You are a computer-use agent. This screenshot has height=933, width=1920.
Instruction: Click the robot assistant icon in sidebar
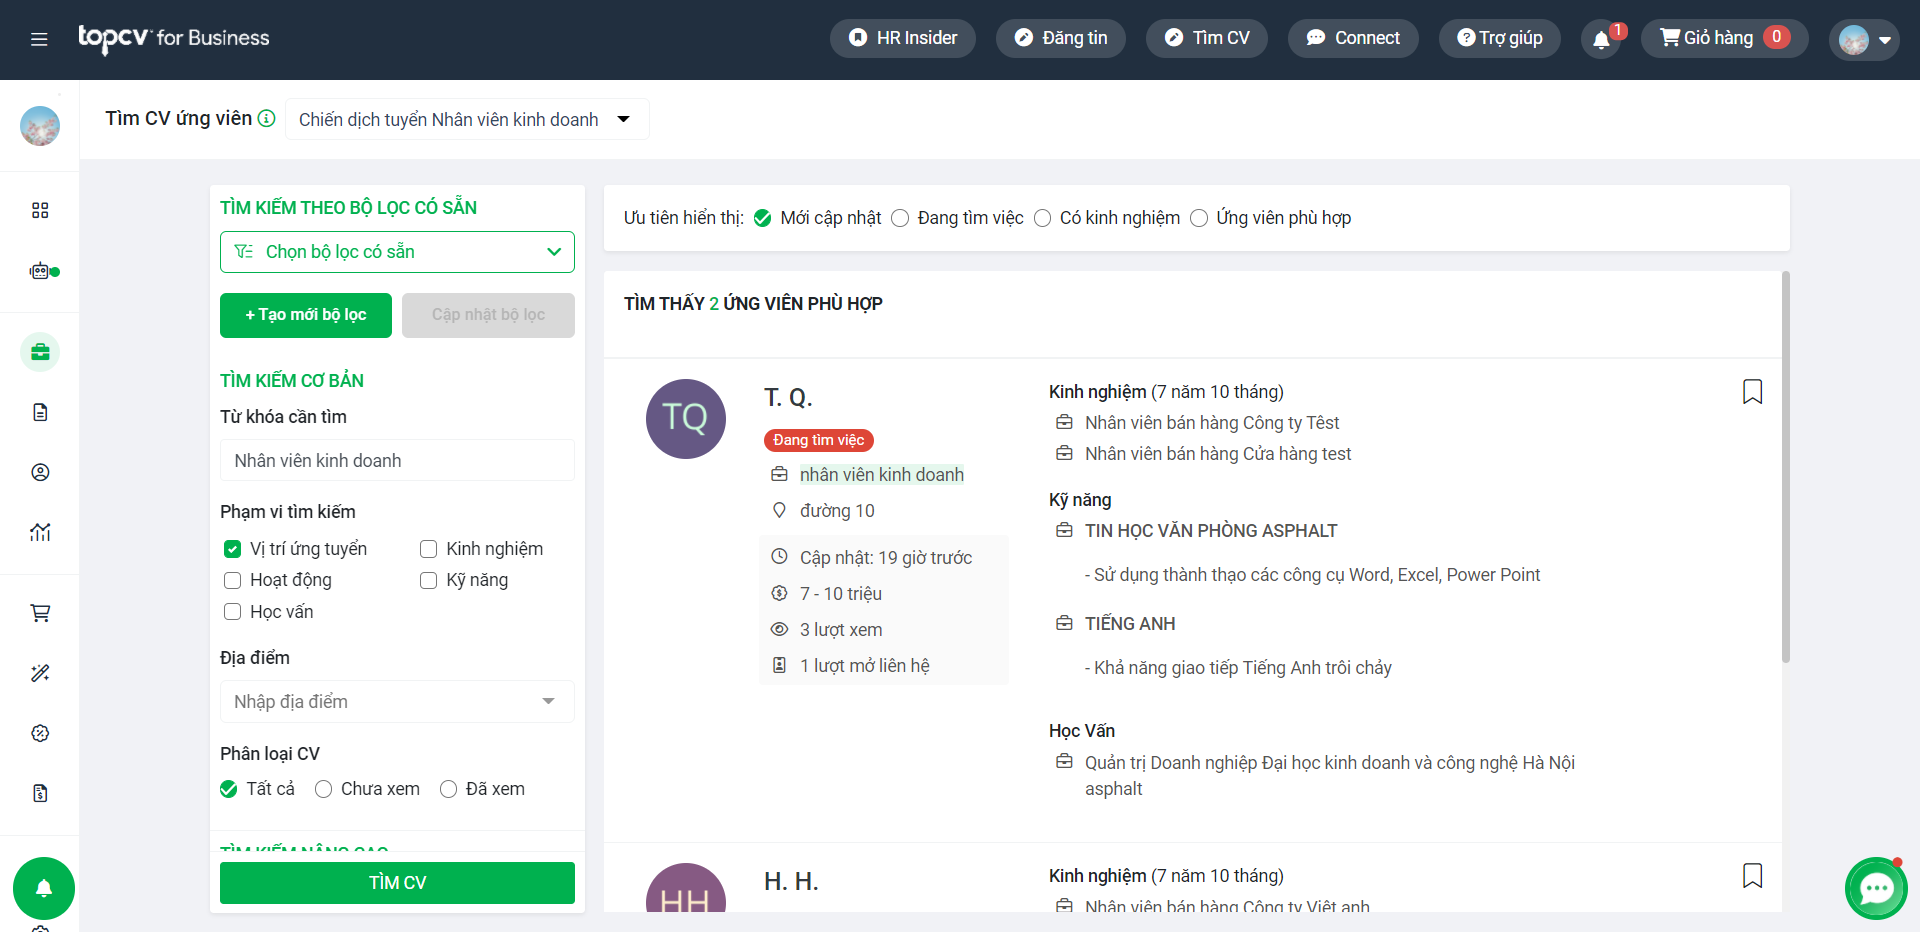[x=40, y=271]
